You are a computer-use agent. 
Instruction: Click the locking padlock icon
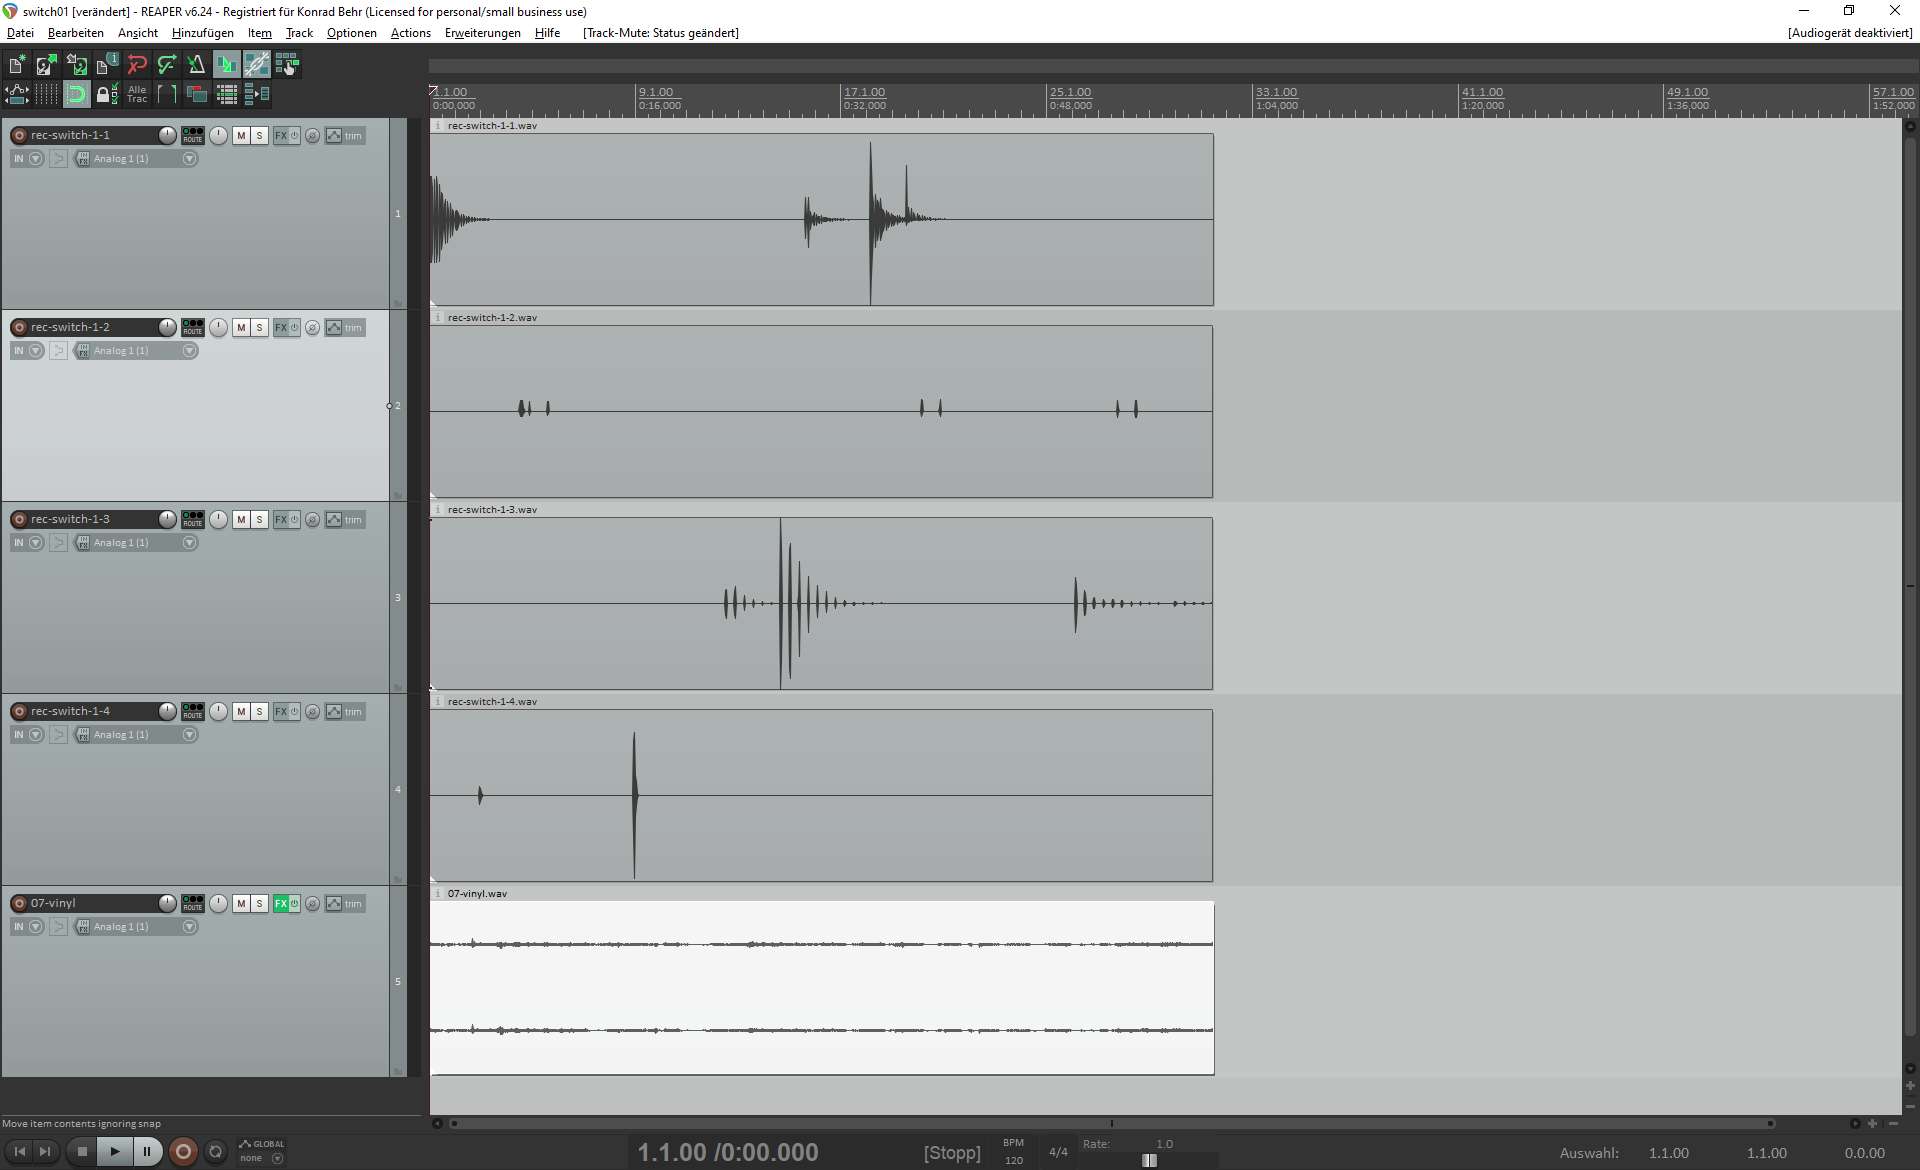tap(106, 95)
